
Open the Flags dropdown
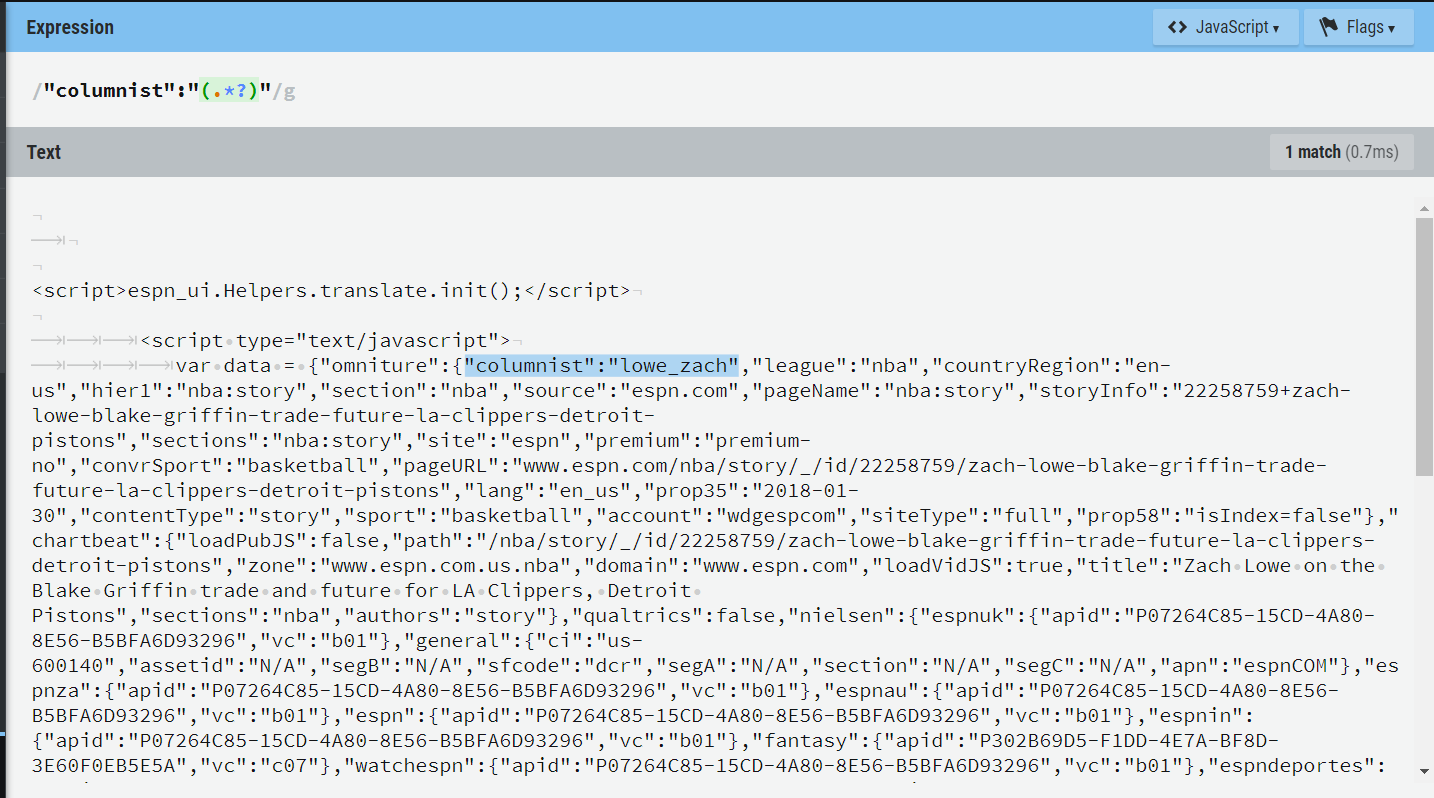pyautogui.click(x=1359, y=27)
